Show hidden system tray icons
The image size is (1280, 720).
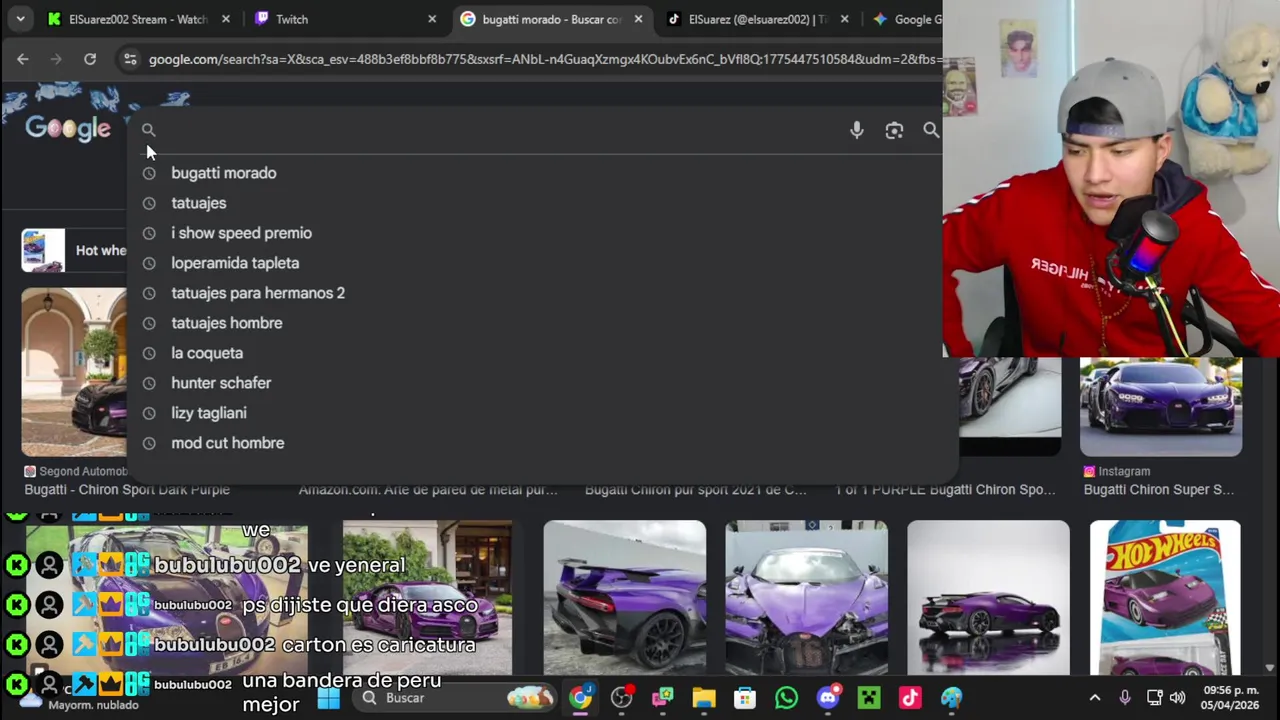pyautogui.click(x=1095, y=698)
